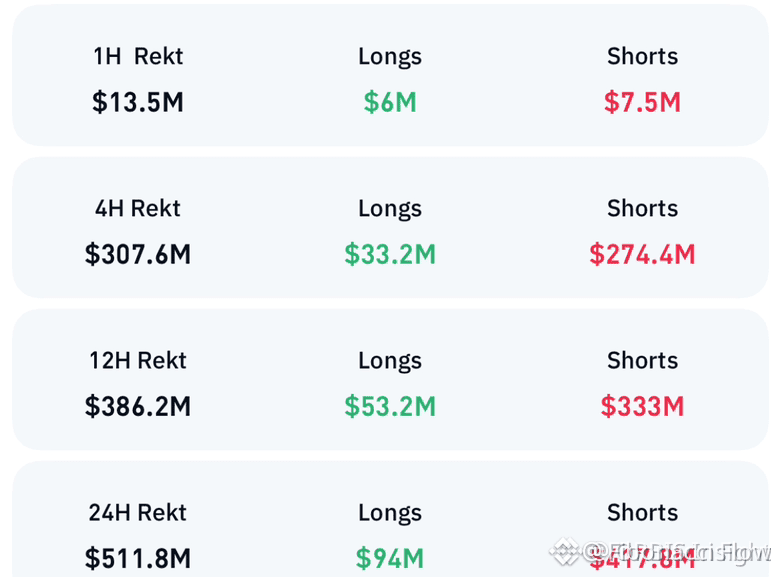Click the 4H Longs $33.2M value
The height and width of the screenshot is (577, 779).
(x=390, y=254)
